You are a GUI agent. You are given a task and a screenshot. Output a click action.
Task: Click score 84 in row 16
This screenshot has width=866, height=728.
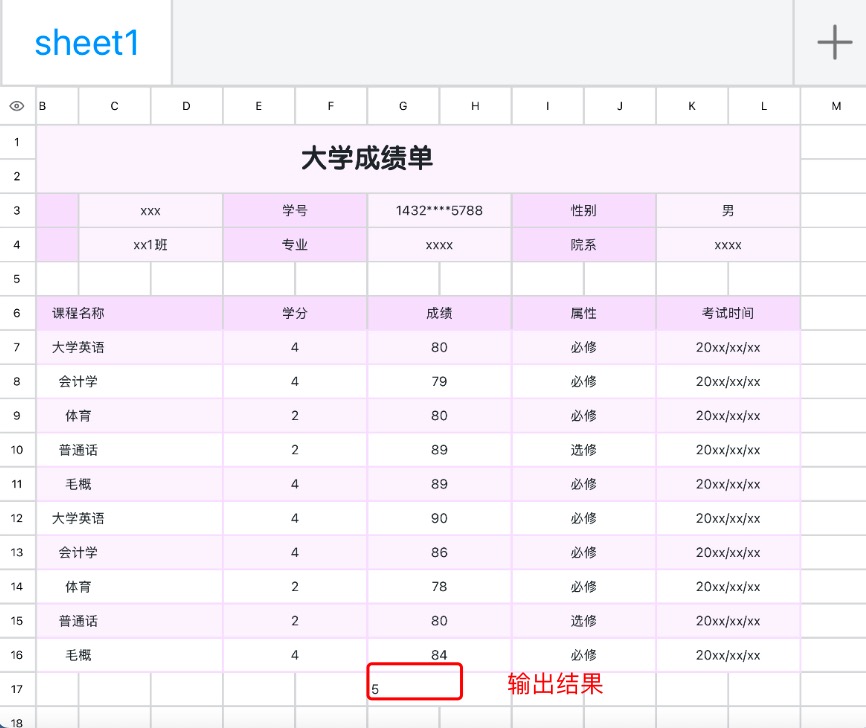pos(440,655)
